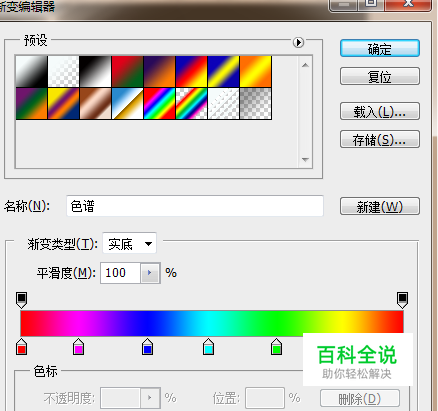The width and height of the screenshot is (438, 411).
Task: Click the 位置 input field
Action: point(265,398)
